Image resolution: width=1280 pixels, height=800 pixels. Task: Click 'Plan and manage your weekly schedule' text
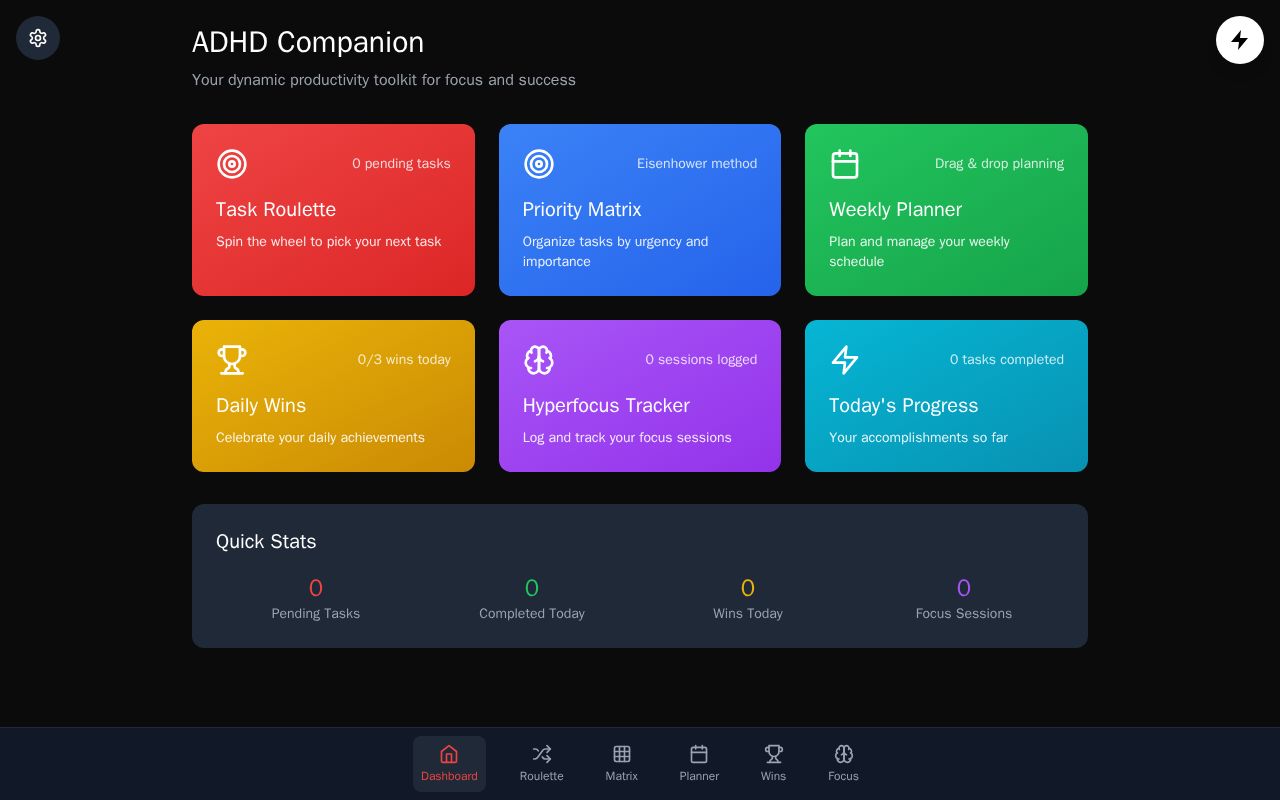(x=919, y=252)
